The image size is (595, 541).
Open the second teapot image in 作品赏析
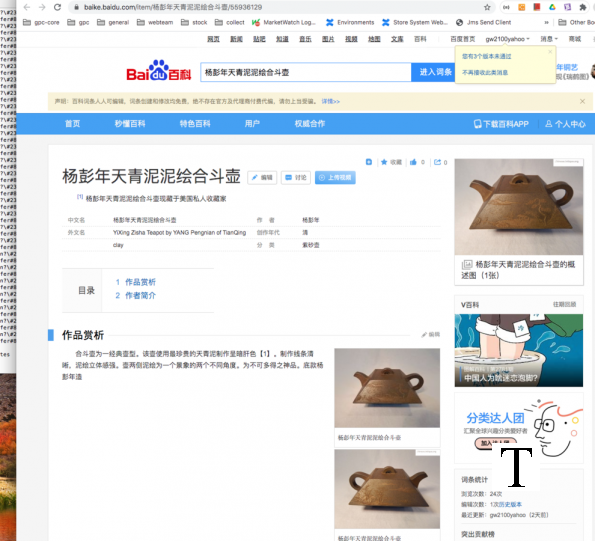click(387, 489)
